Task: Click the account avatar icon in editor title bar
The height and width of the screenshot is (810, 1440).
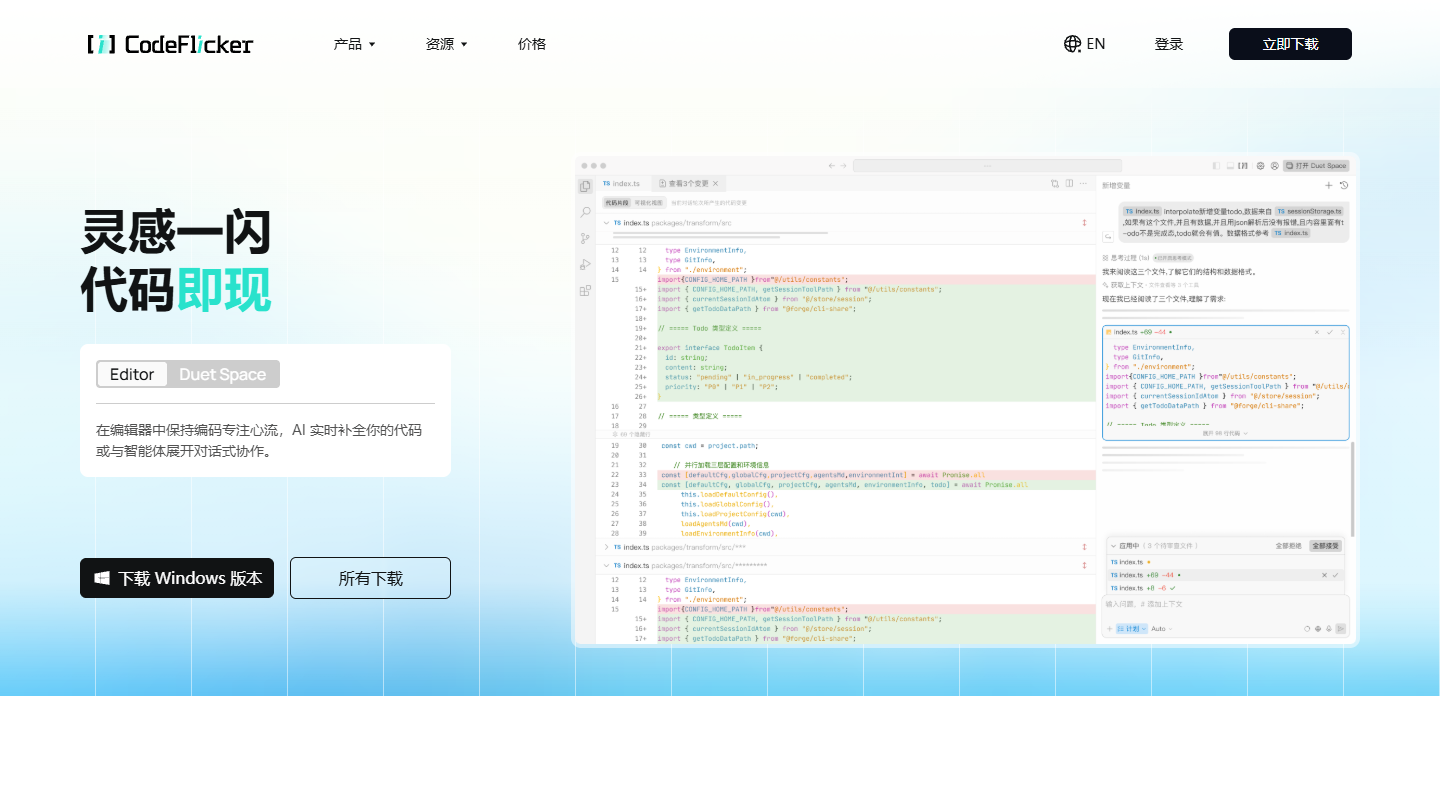Action: point(1274,165)
